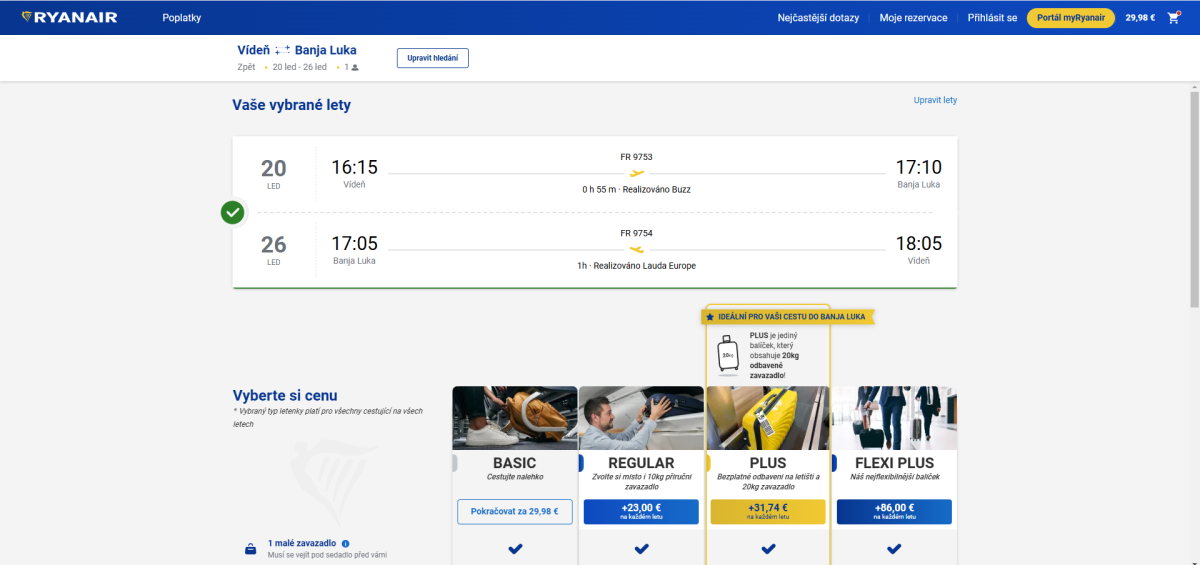Click the small bag icon for 1 malé zavazadlo

tap(250, 549)
